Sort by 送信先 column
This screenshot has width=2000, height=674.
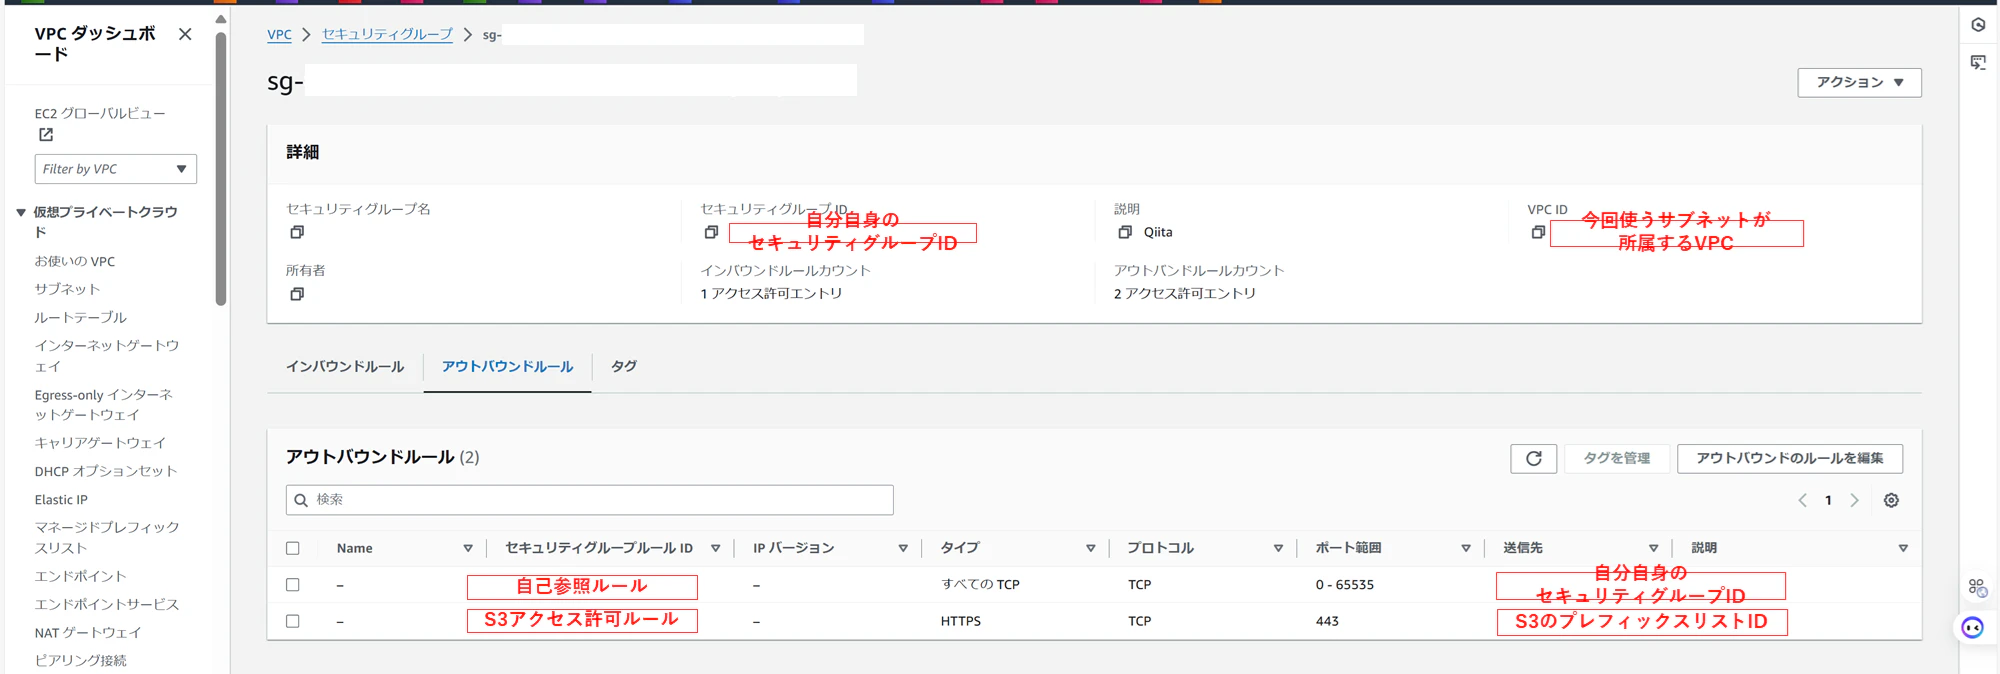click(1653, 548)
